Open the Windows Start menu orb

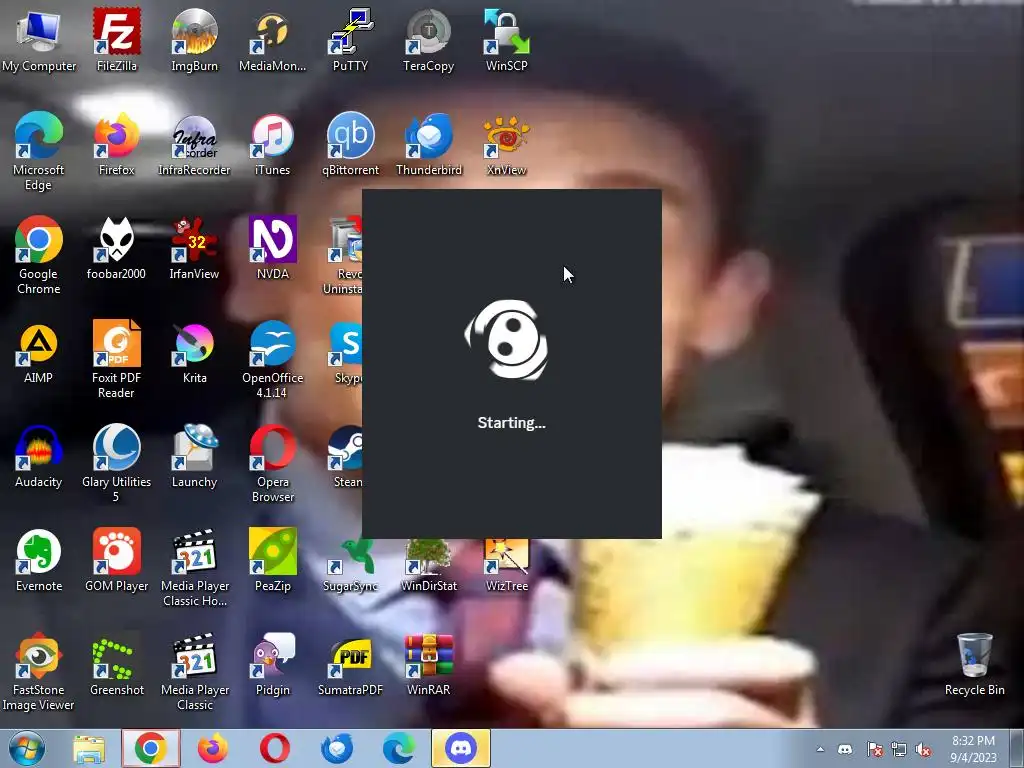click(x=27, y=748)
